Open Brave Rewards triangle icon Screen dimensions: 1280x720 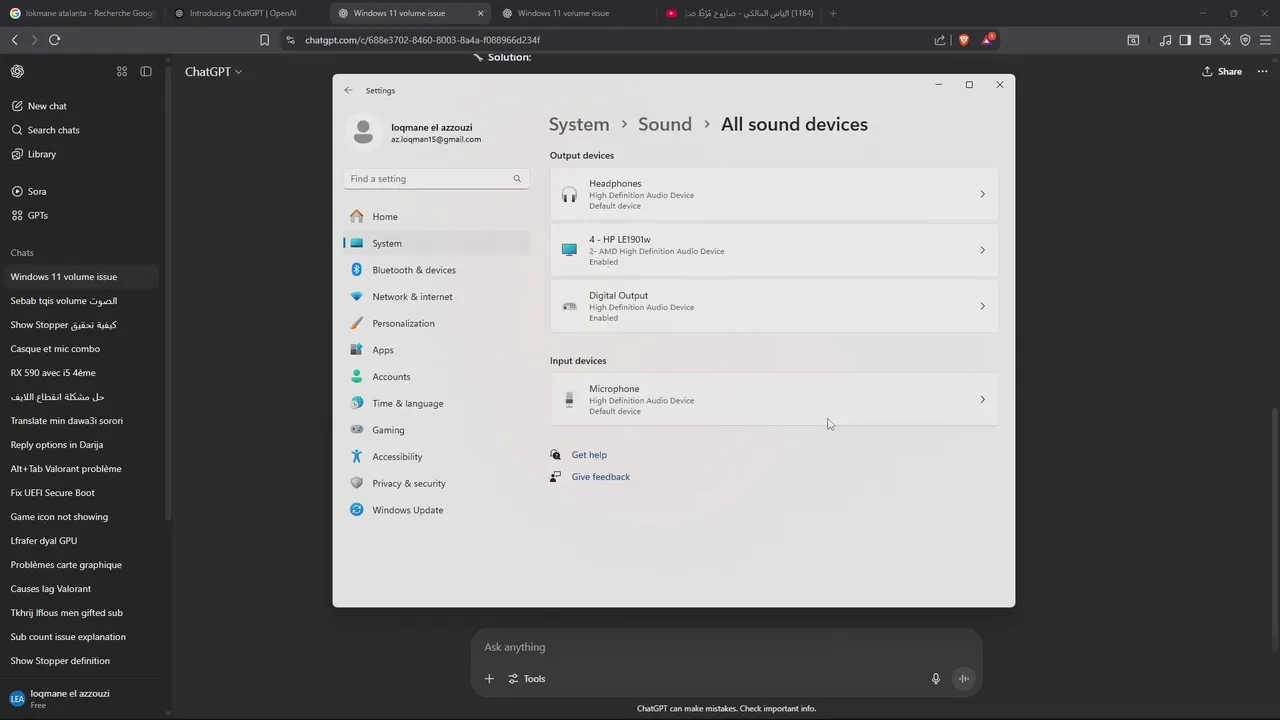coord(988,39)
